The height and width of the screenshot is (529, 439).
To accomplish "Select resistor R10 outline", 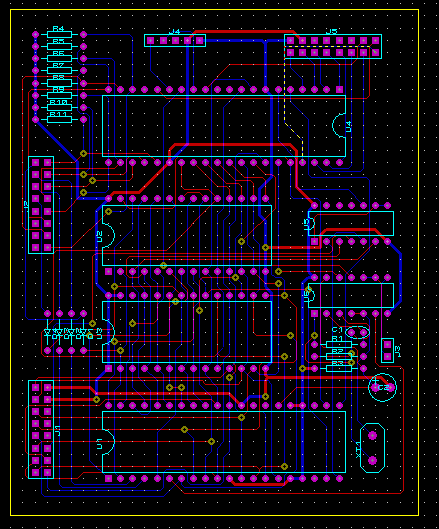I will 59,107.
